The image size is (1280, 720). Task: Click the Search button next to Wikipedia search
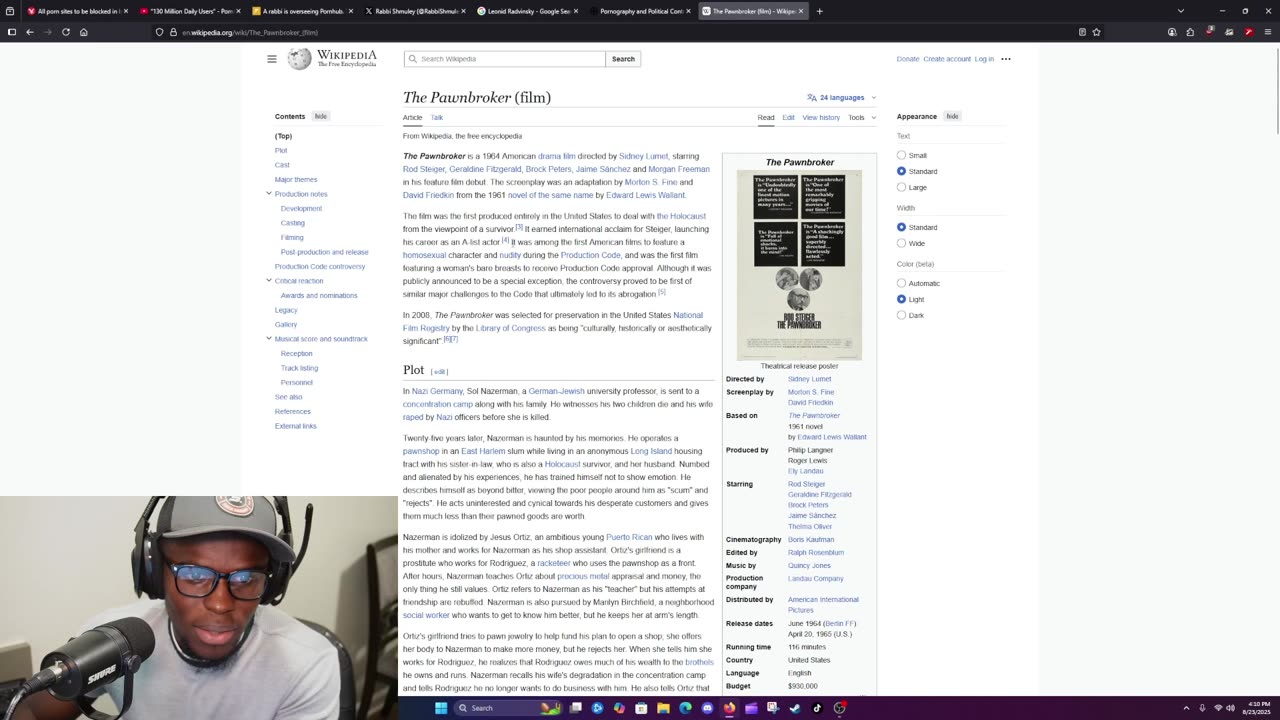click(623, 59)
